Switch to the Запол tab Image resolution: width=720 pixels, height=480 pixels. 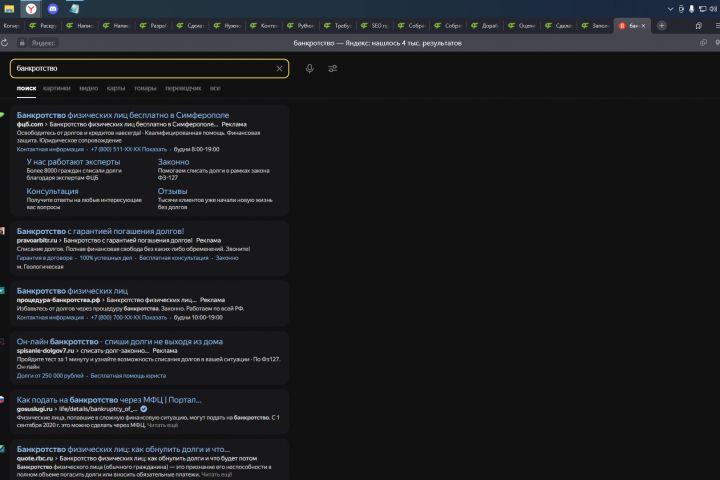595,26
